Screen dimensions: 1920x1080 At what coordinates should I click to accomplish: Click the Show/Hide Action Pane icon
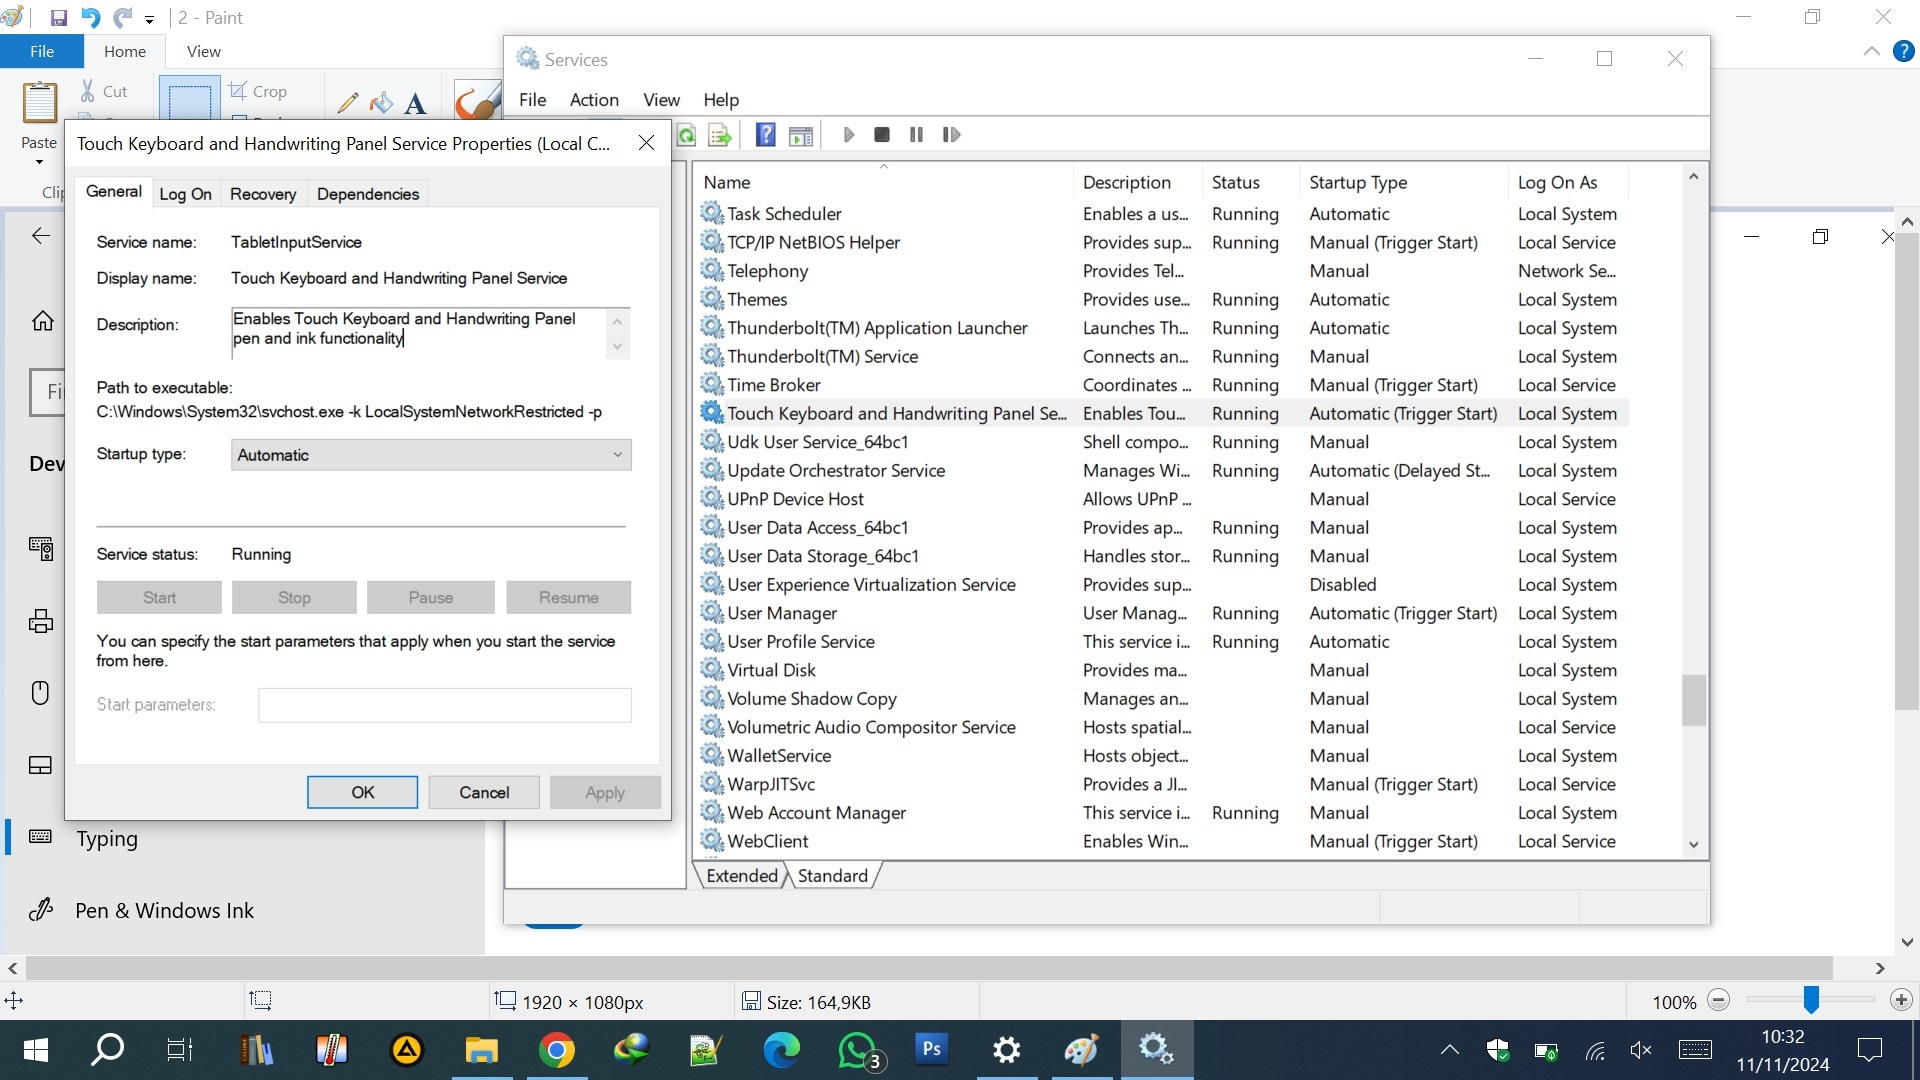pyautogui.click(x=801, y=135)
